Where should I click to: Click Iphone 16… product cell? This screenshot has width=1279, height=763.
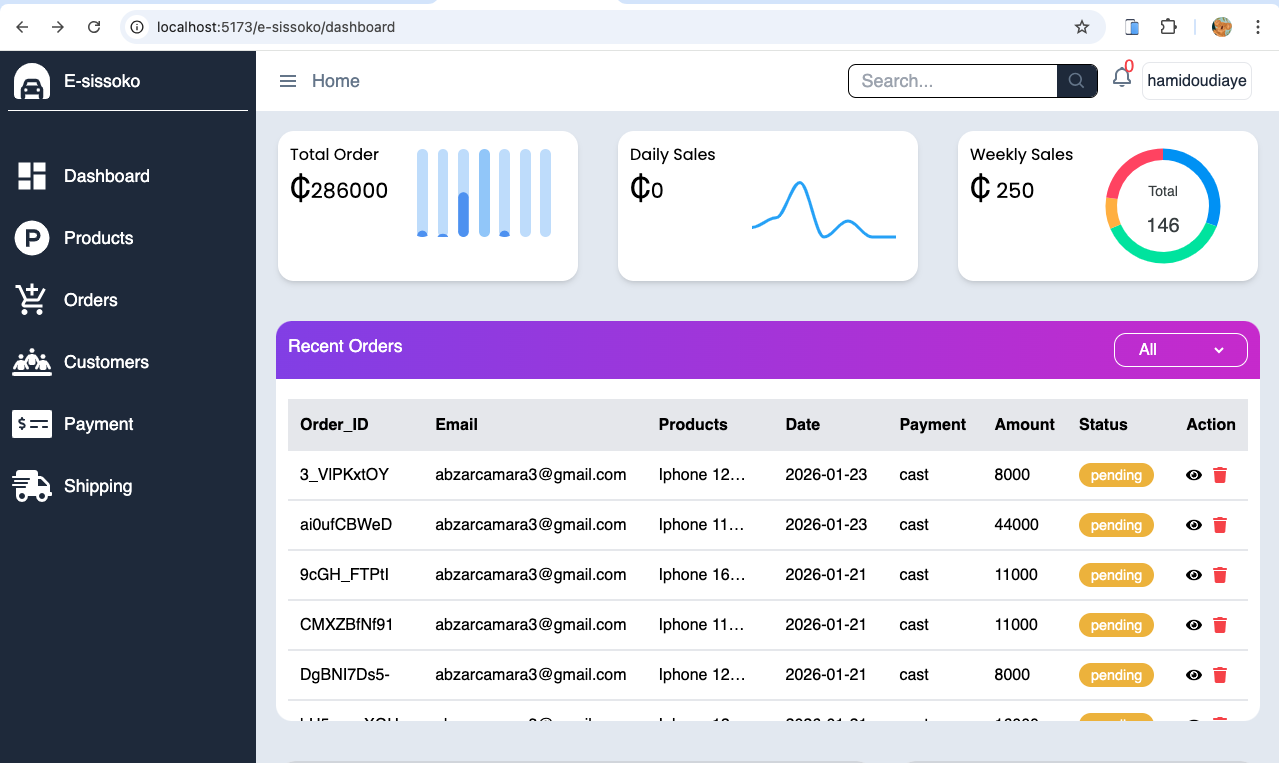(x=702, y=575)
